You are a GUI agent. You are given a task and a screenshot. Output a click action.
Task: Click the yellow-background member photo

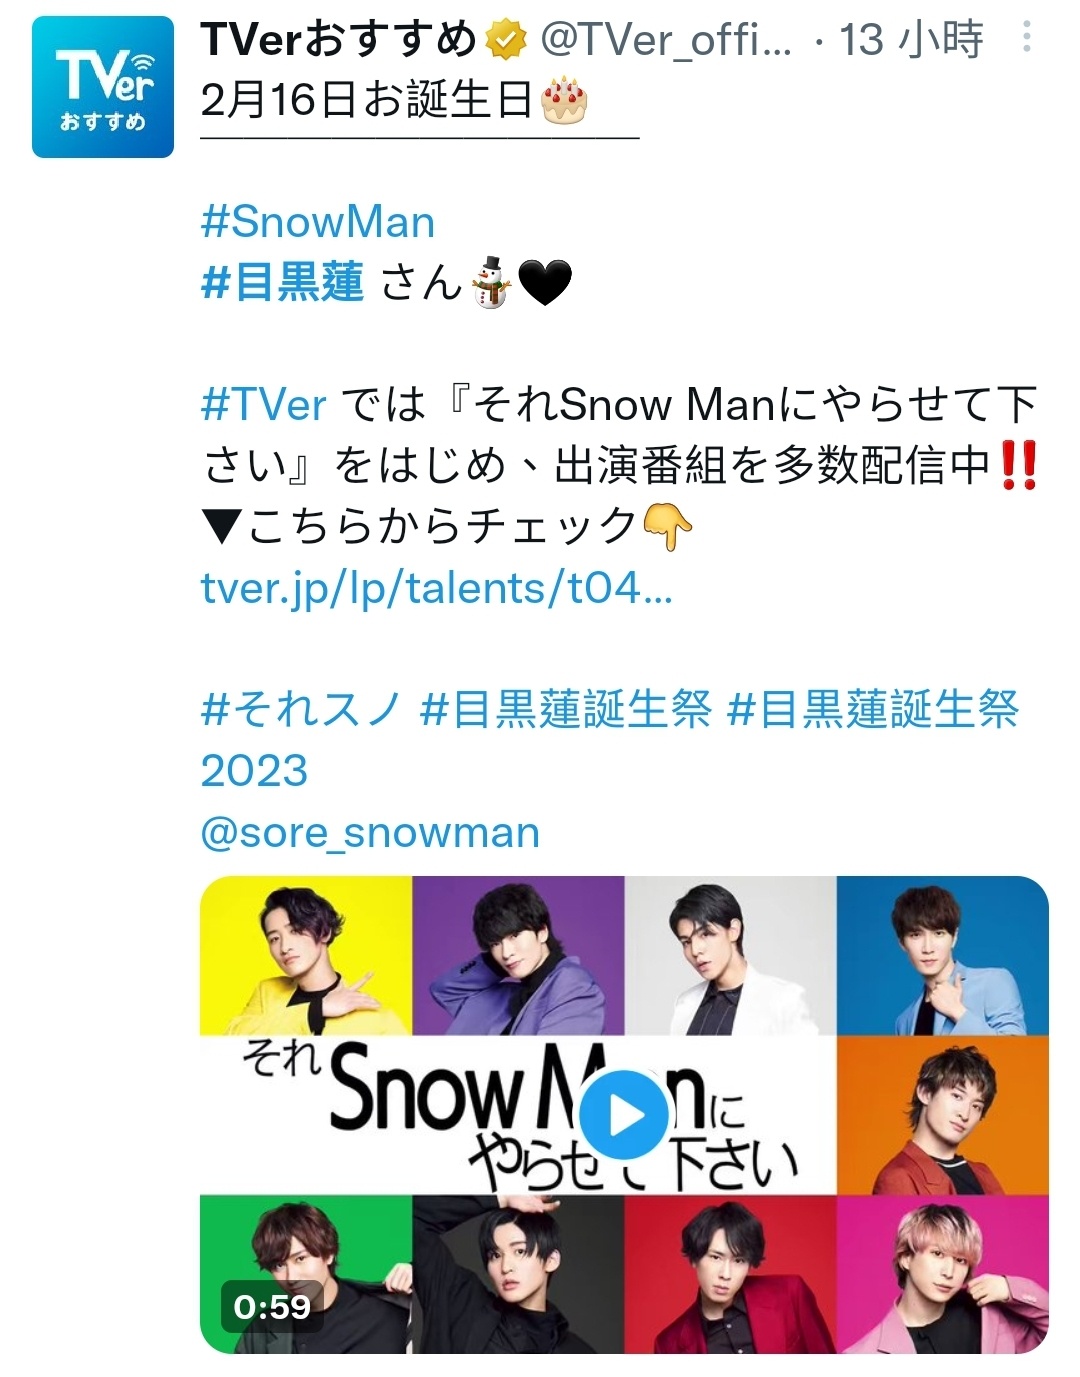click(306, 955)
